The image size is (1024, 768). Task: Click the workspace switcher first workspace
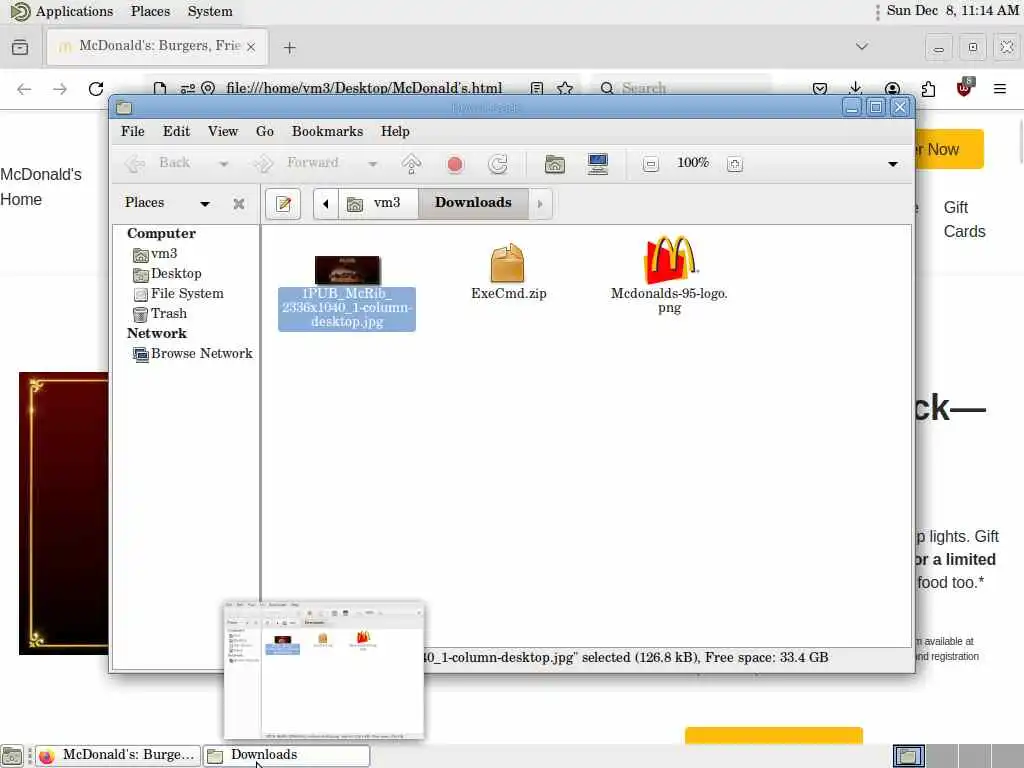point(908,756)
